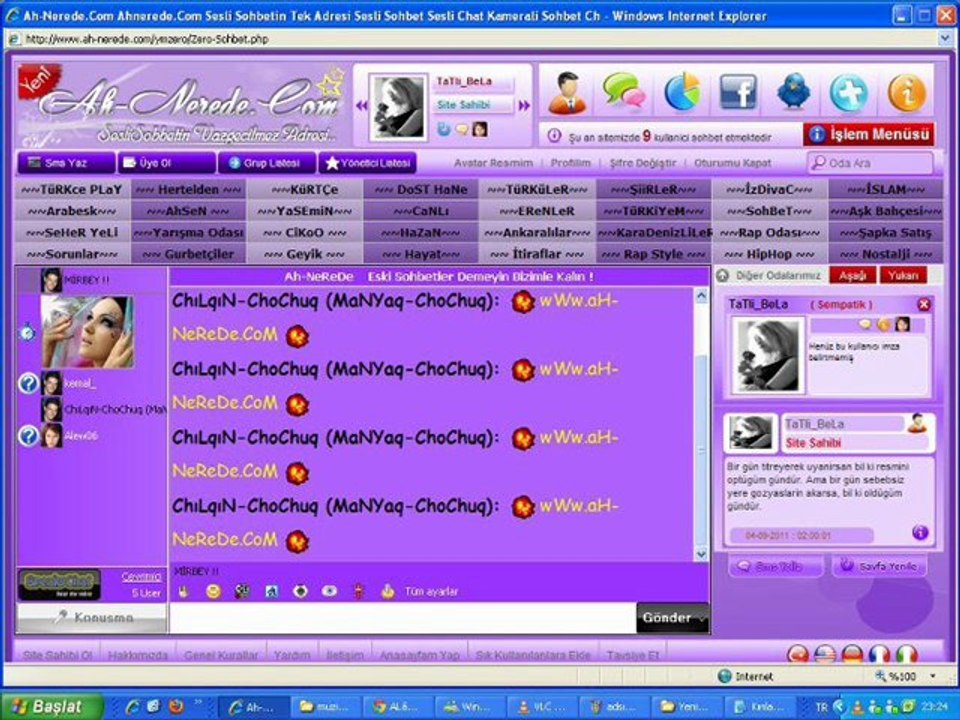
Task: Show next profile with right double arrow
Action: tap(523, 105)
